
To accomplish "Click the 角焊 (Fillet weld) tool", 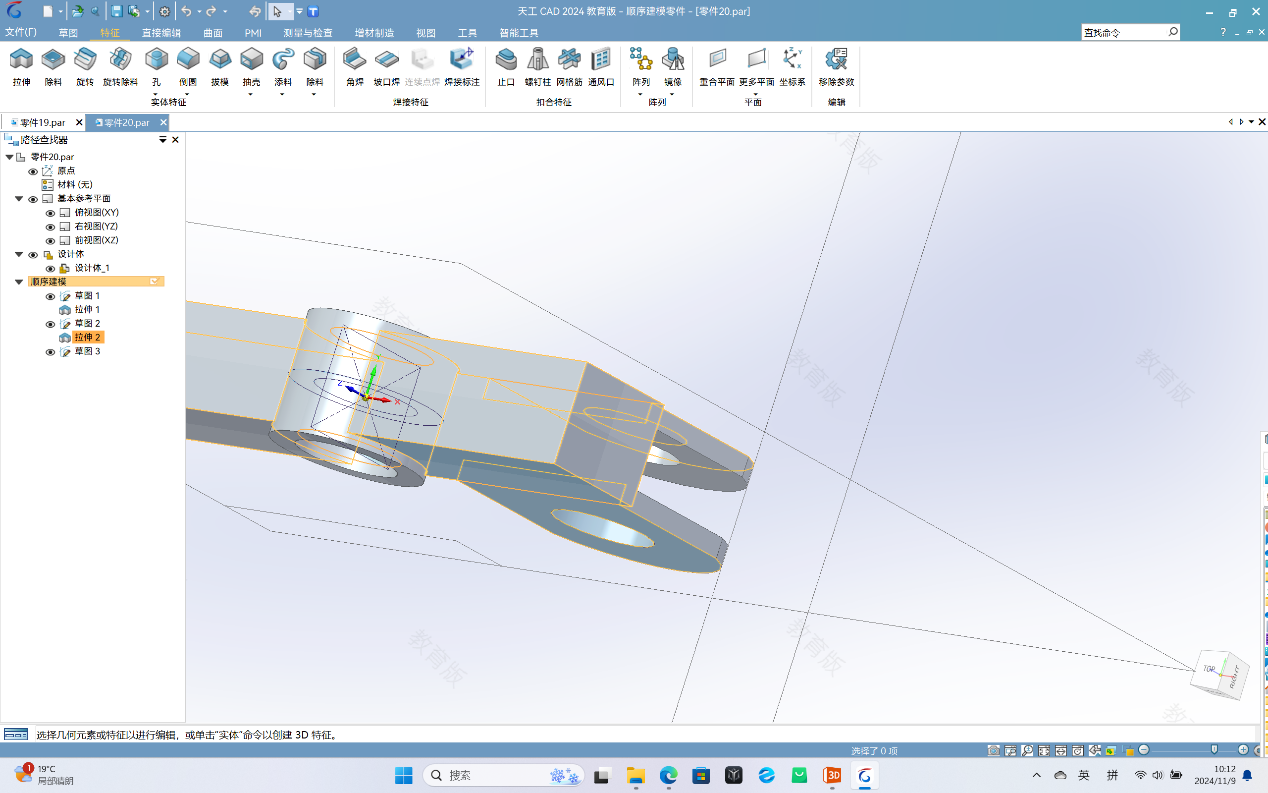I will pos(355,66).
